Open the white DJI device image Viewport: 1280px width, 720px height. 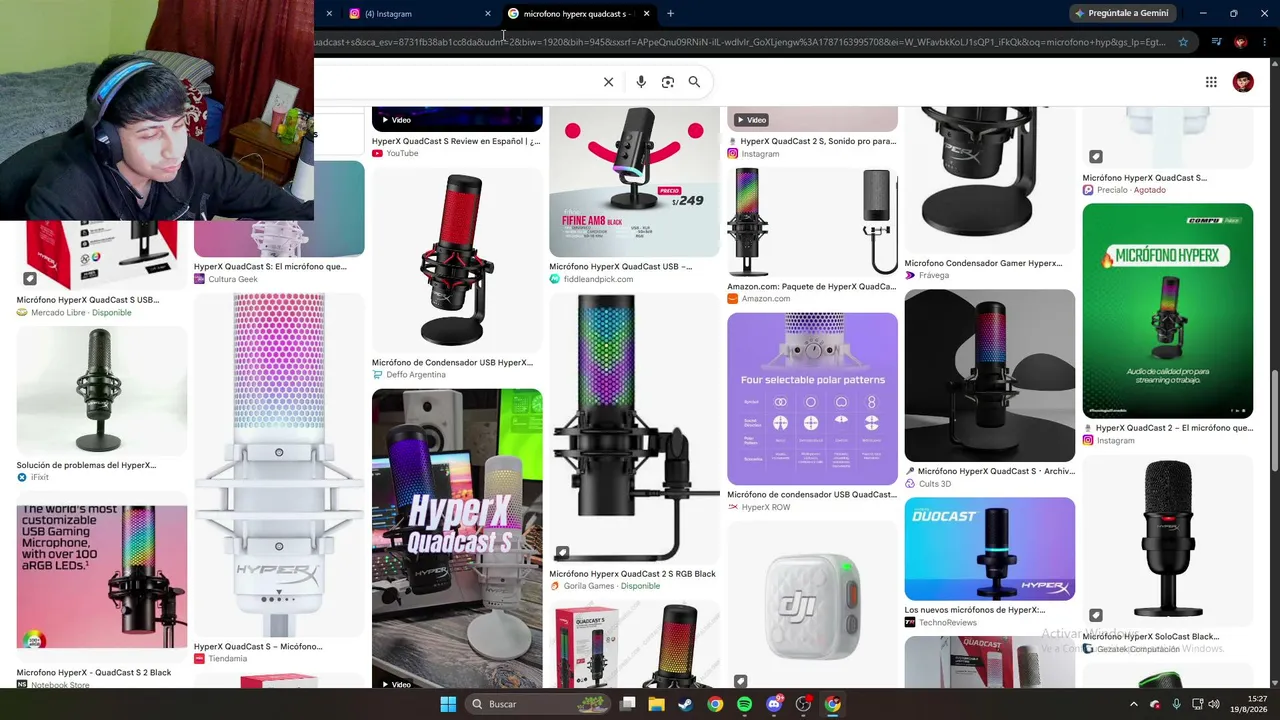pos(812,607)
